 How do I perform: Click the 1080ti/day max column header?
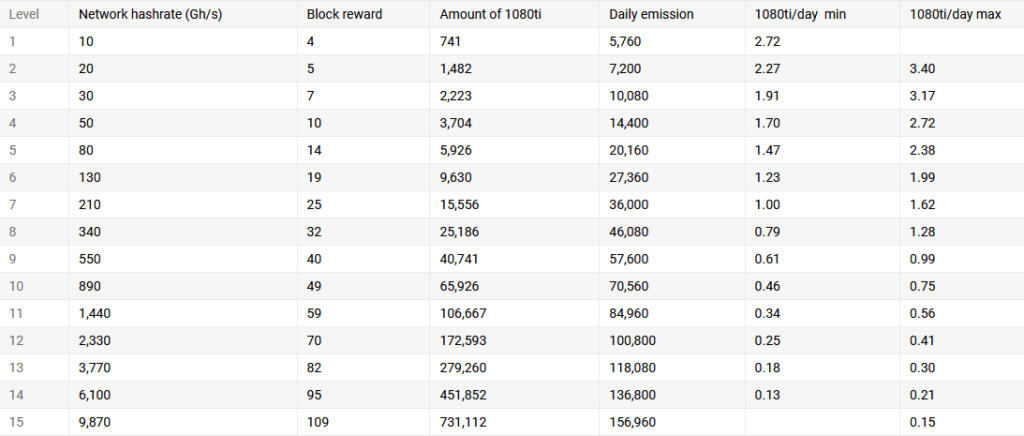pyautogui.click(x=961, y=14)
